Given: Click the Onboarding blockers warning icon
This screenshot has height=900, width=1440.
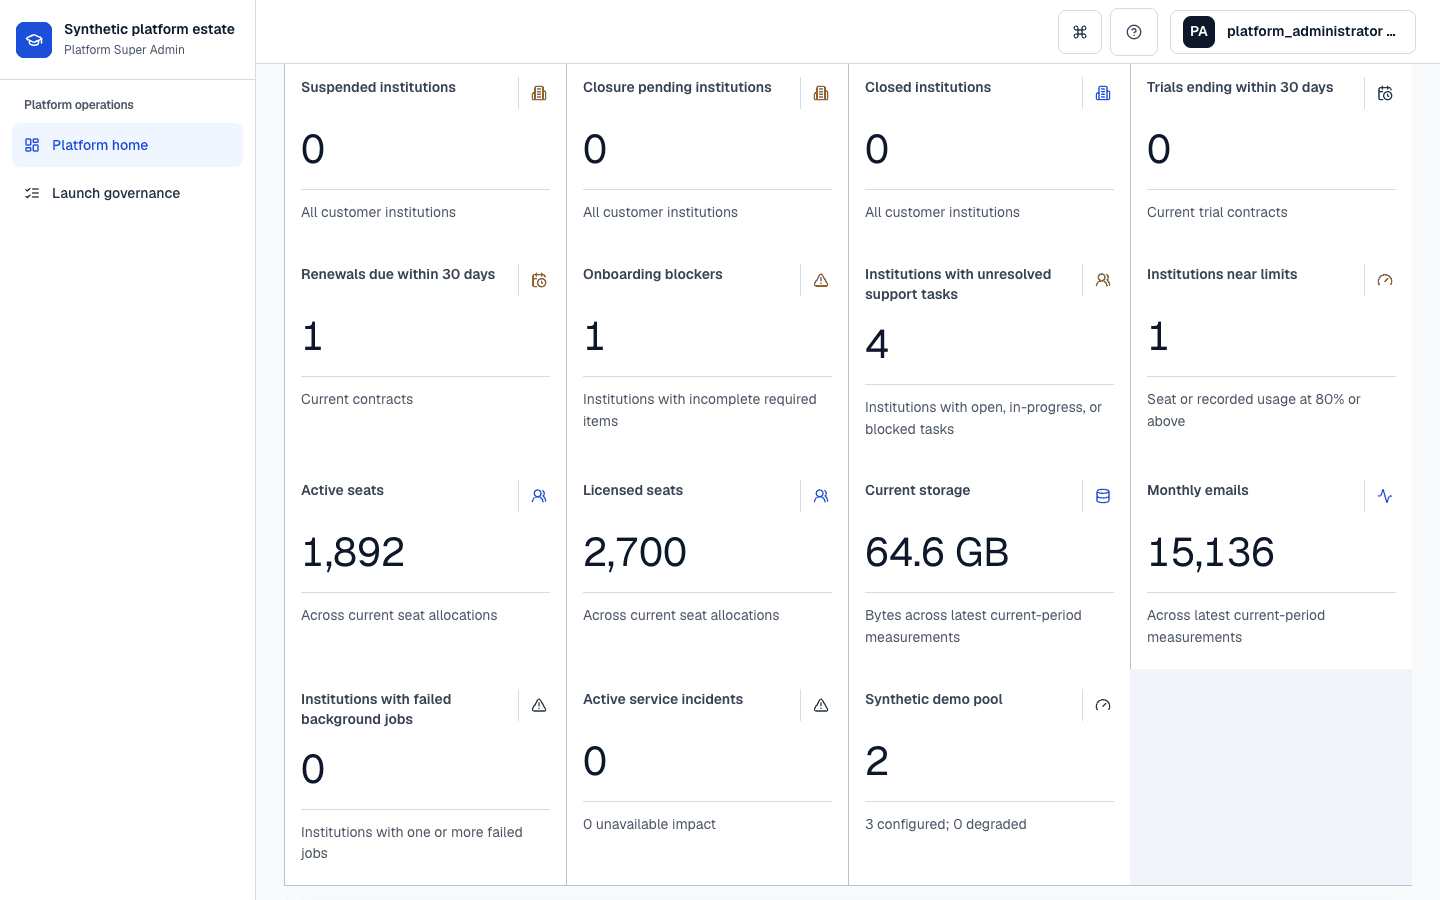Looking at the screenshot, I should point(821,280).
